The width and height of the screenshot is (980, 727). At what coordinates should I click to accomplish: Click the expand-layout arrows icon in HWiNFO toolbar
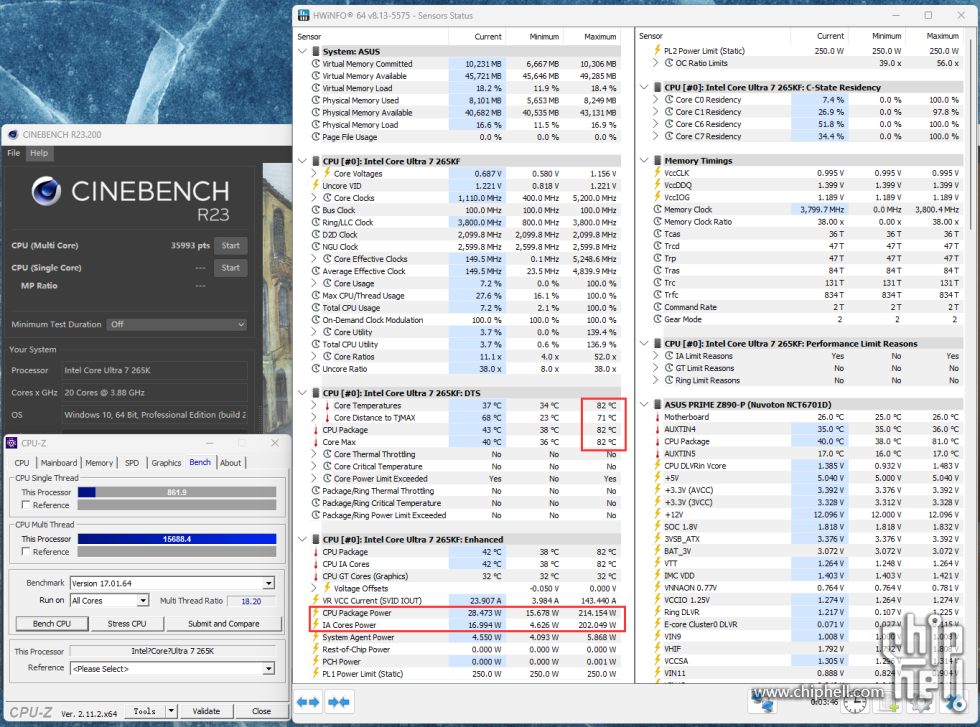click(308, 701)
